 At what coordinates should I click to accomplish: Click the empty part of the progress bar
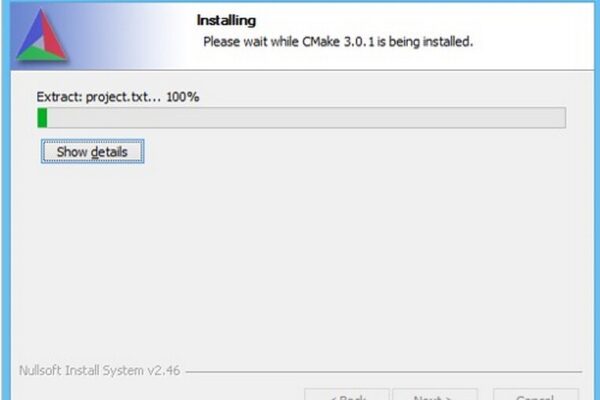click(306, 118)
